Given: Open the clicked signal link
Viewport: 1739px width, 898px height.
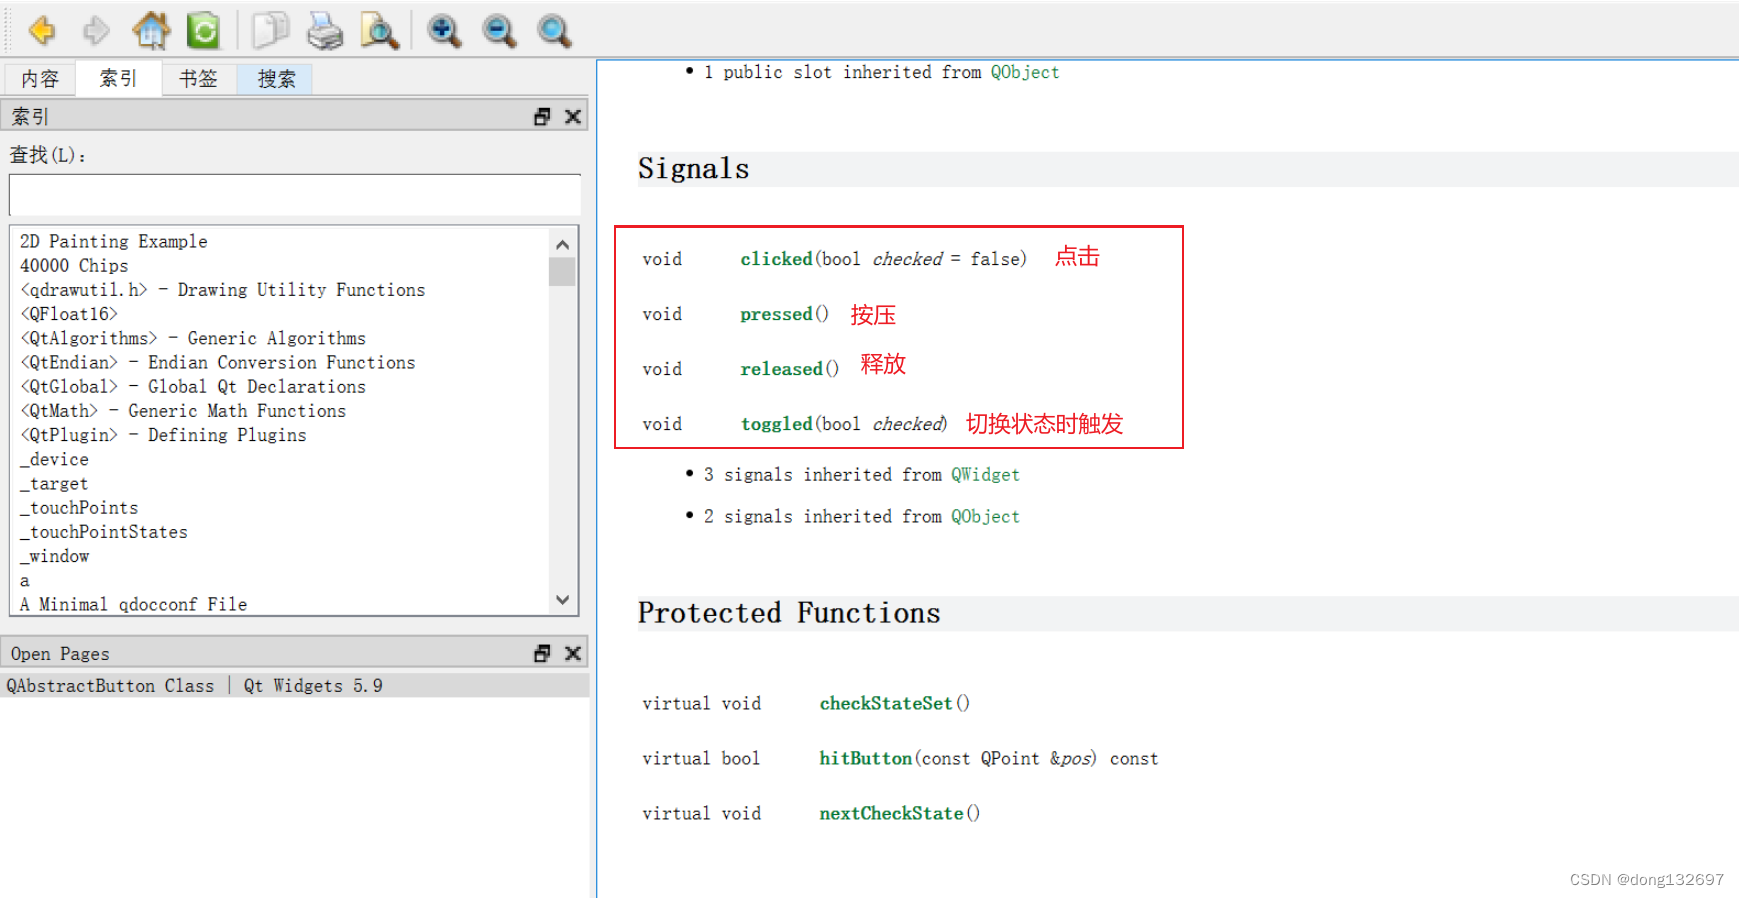Looking at the screenshot, I should pyautogui.click(x=776, y=259).
